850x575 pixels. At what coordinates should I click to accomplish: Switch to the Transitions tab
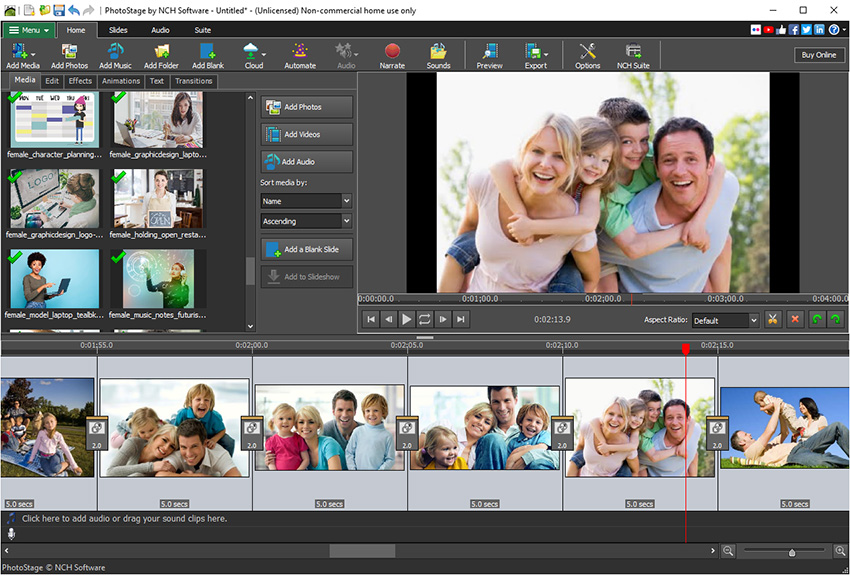[193, 81]
